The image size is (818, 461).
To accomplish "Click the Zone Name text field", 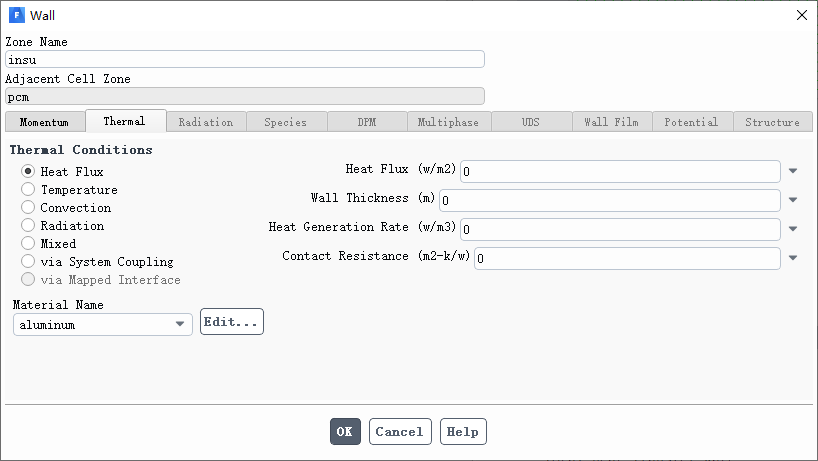I will click(x=245, y=59).
